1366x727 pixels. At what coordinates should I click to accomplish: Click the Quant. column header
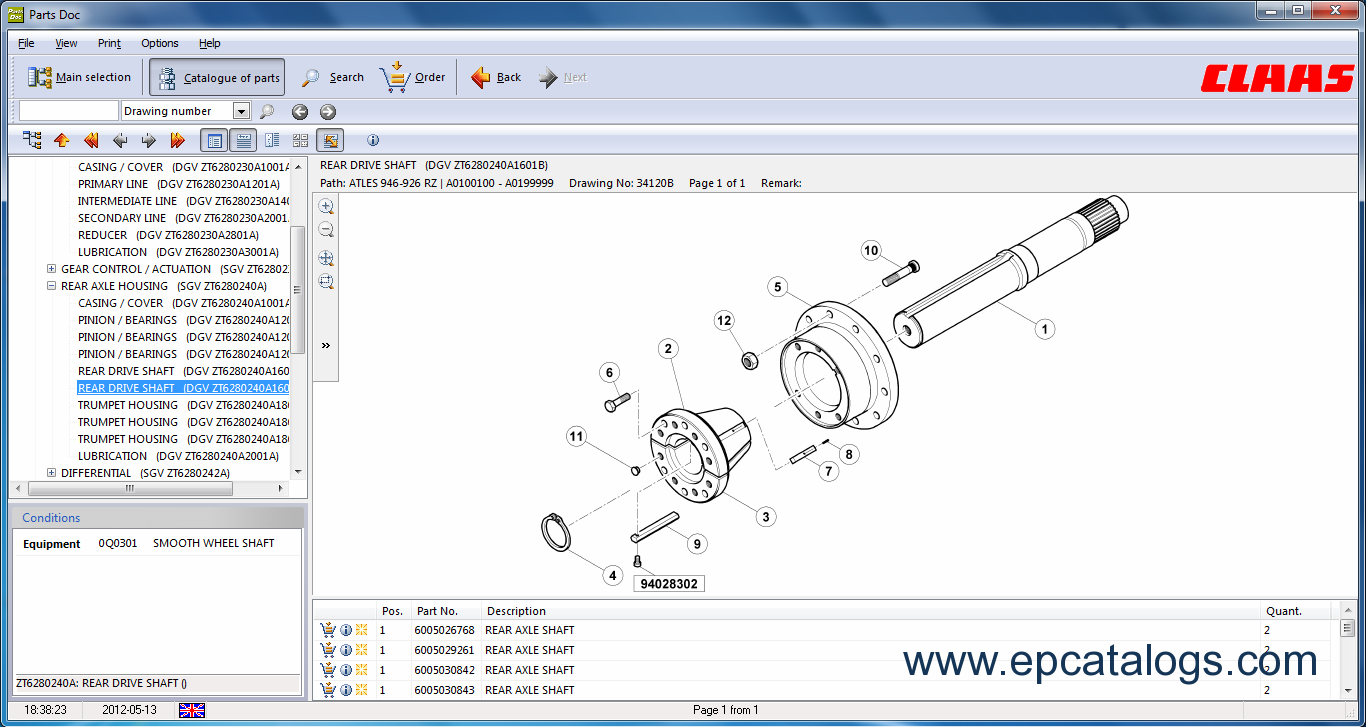point(1296,611)
